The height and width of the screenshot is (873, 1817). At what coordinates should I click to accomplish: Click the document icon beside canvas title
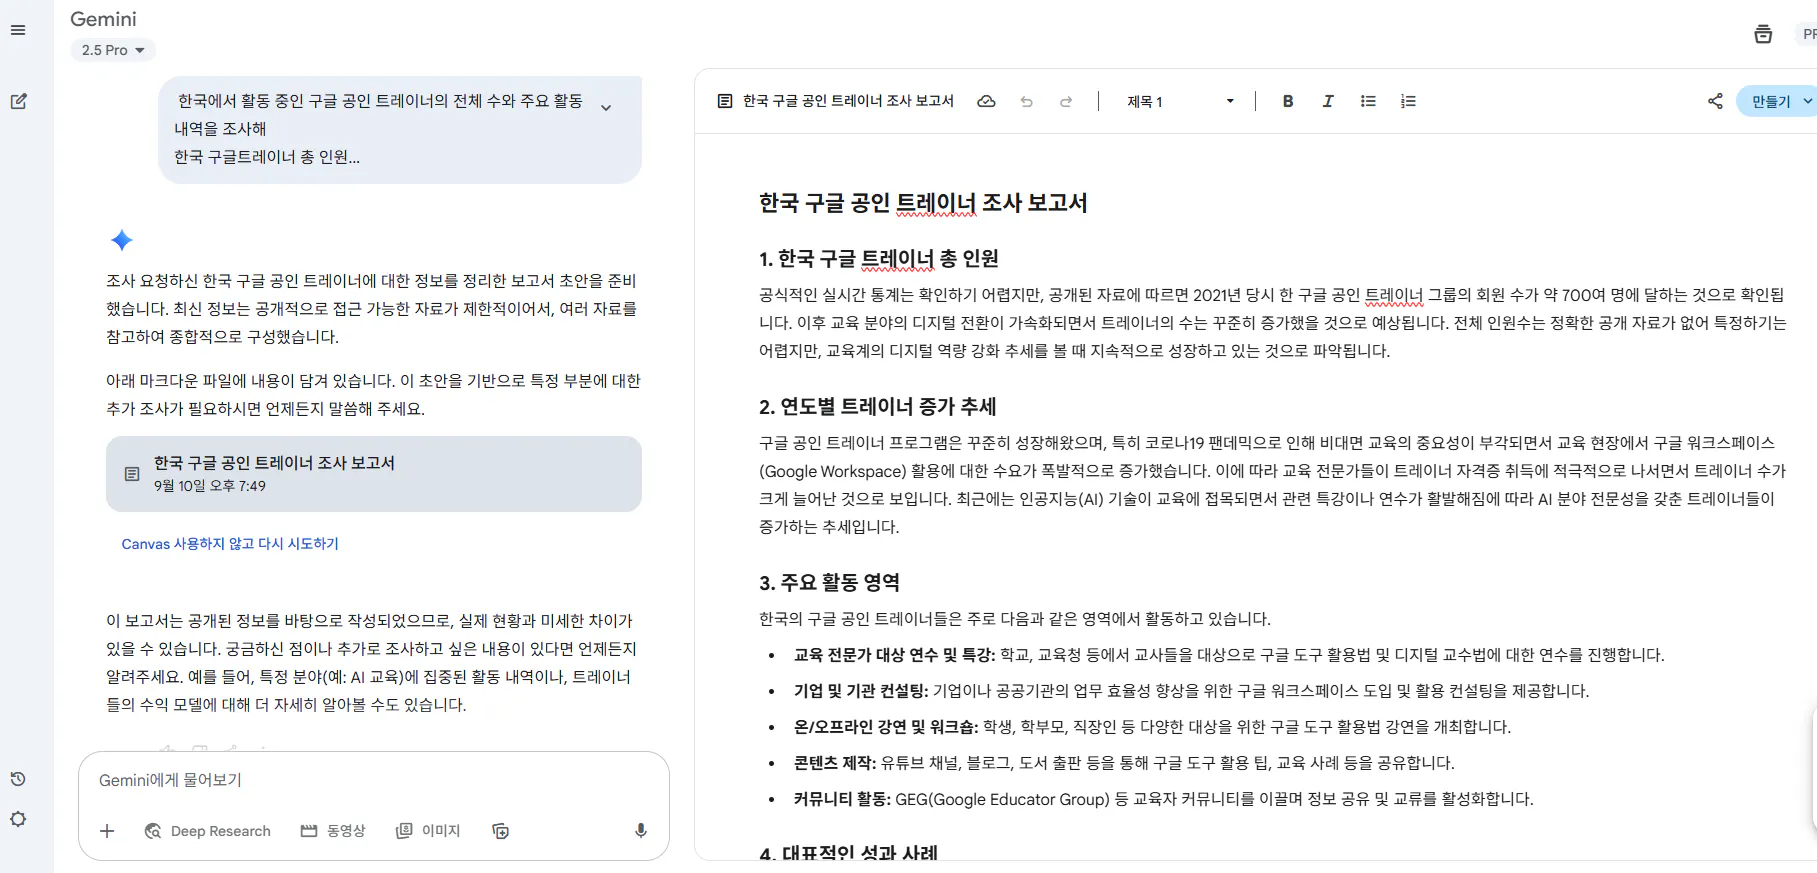pos(725,101)
